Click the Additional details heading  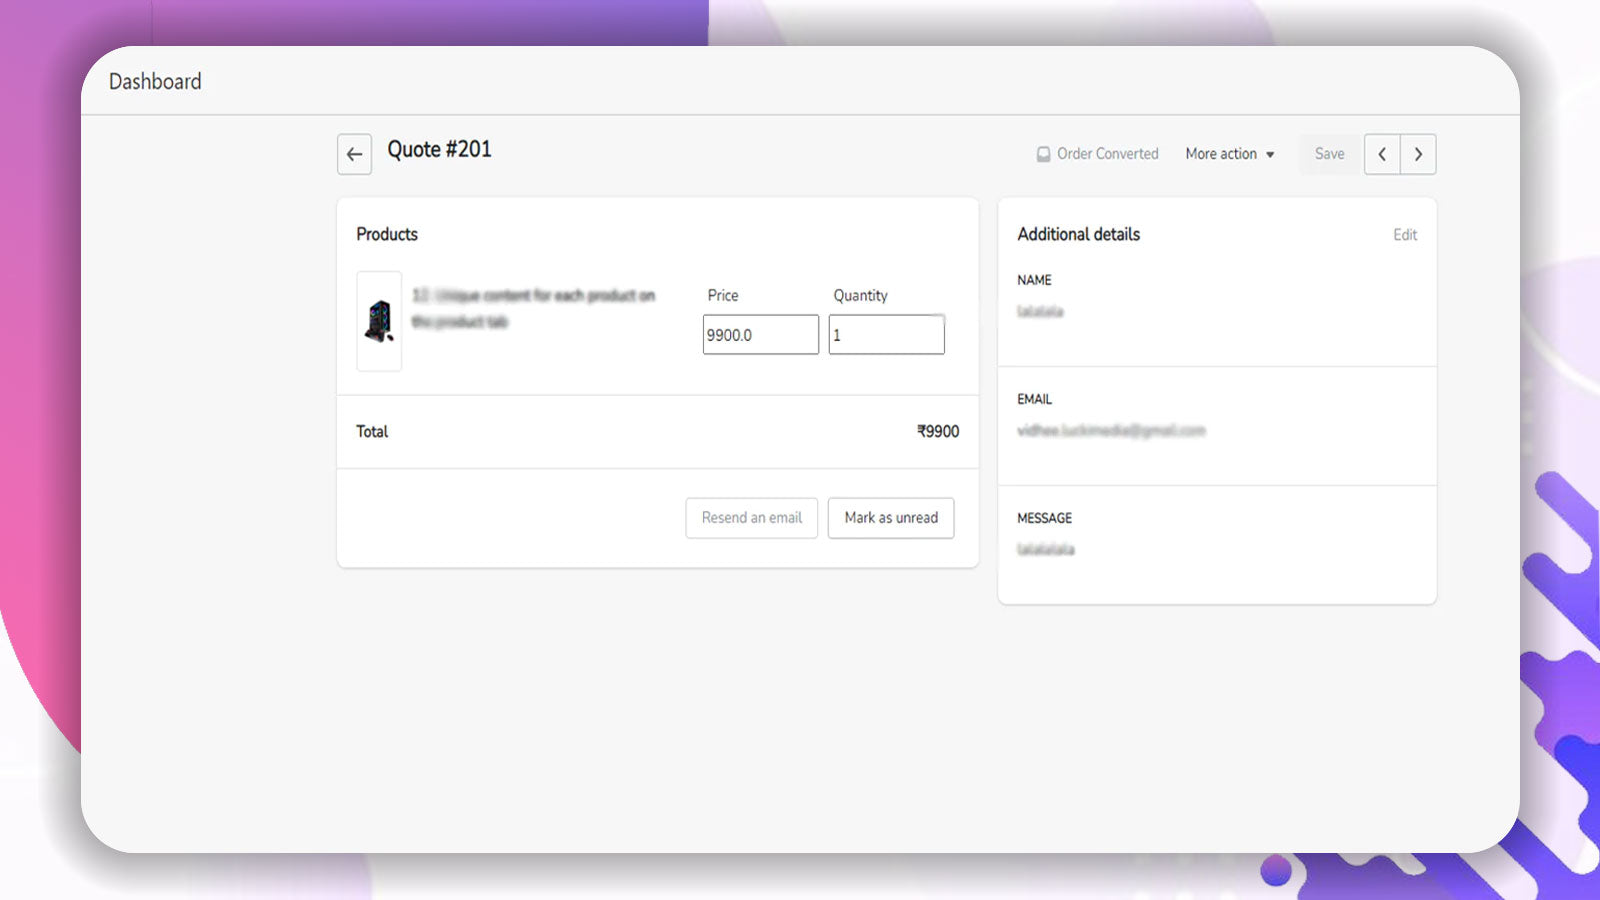[1078, 235]
